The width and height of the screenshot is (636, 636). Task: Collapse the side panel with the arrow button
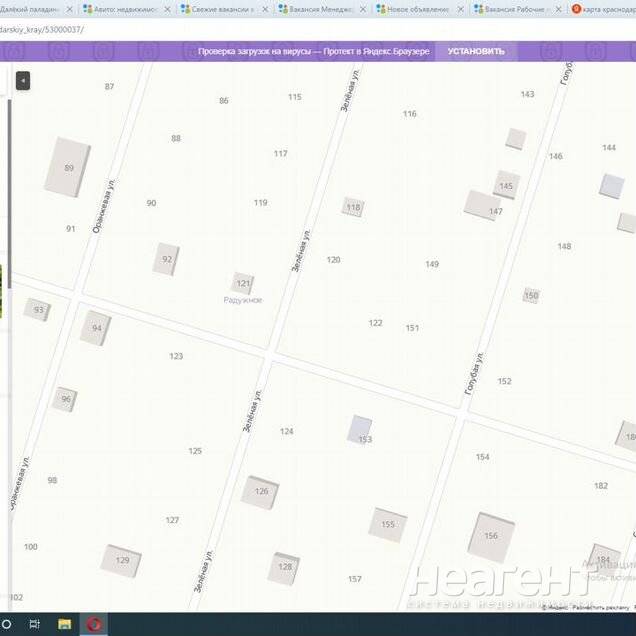(x=23, y=81)
